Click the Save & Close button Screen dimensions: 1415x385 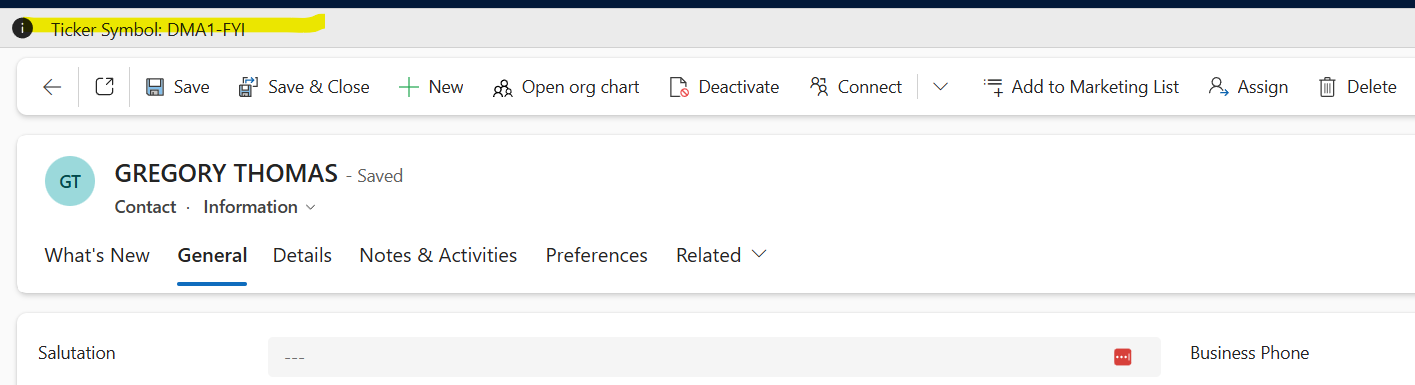pos(304,87)
